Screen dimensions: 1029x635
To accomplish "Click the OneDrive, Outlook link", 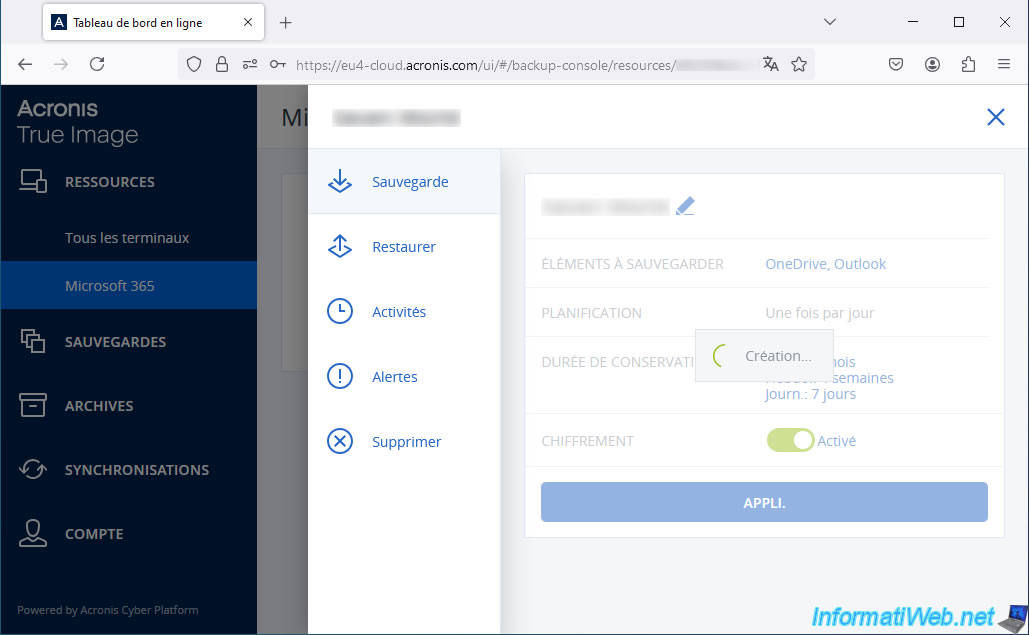I will pyautogui.click(x=825, y=264).
